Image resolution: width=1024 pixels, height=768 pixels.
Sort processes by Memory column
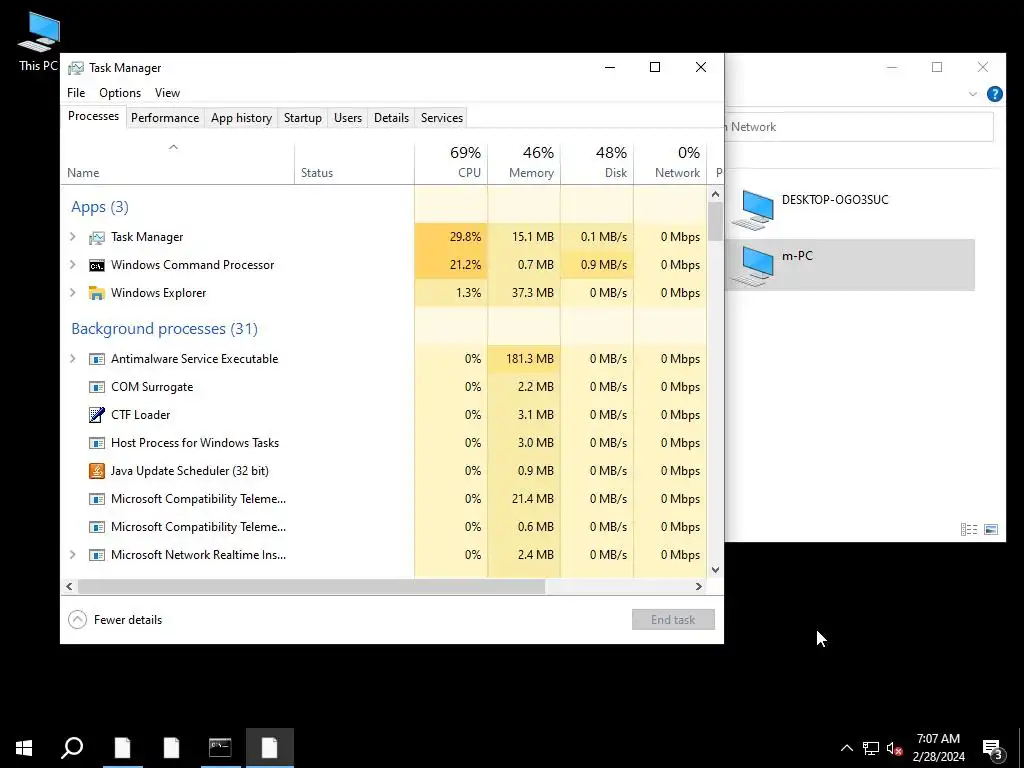(524, 163)
